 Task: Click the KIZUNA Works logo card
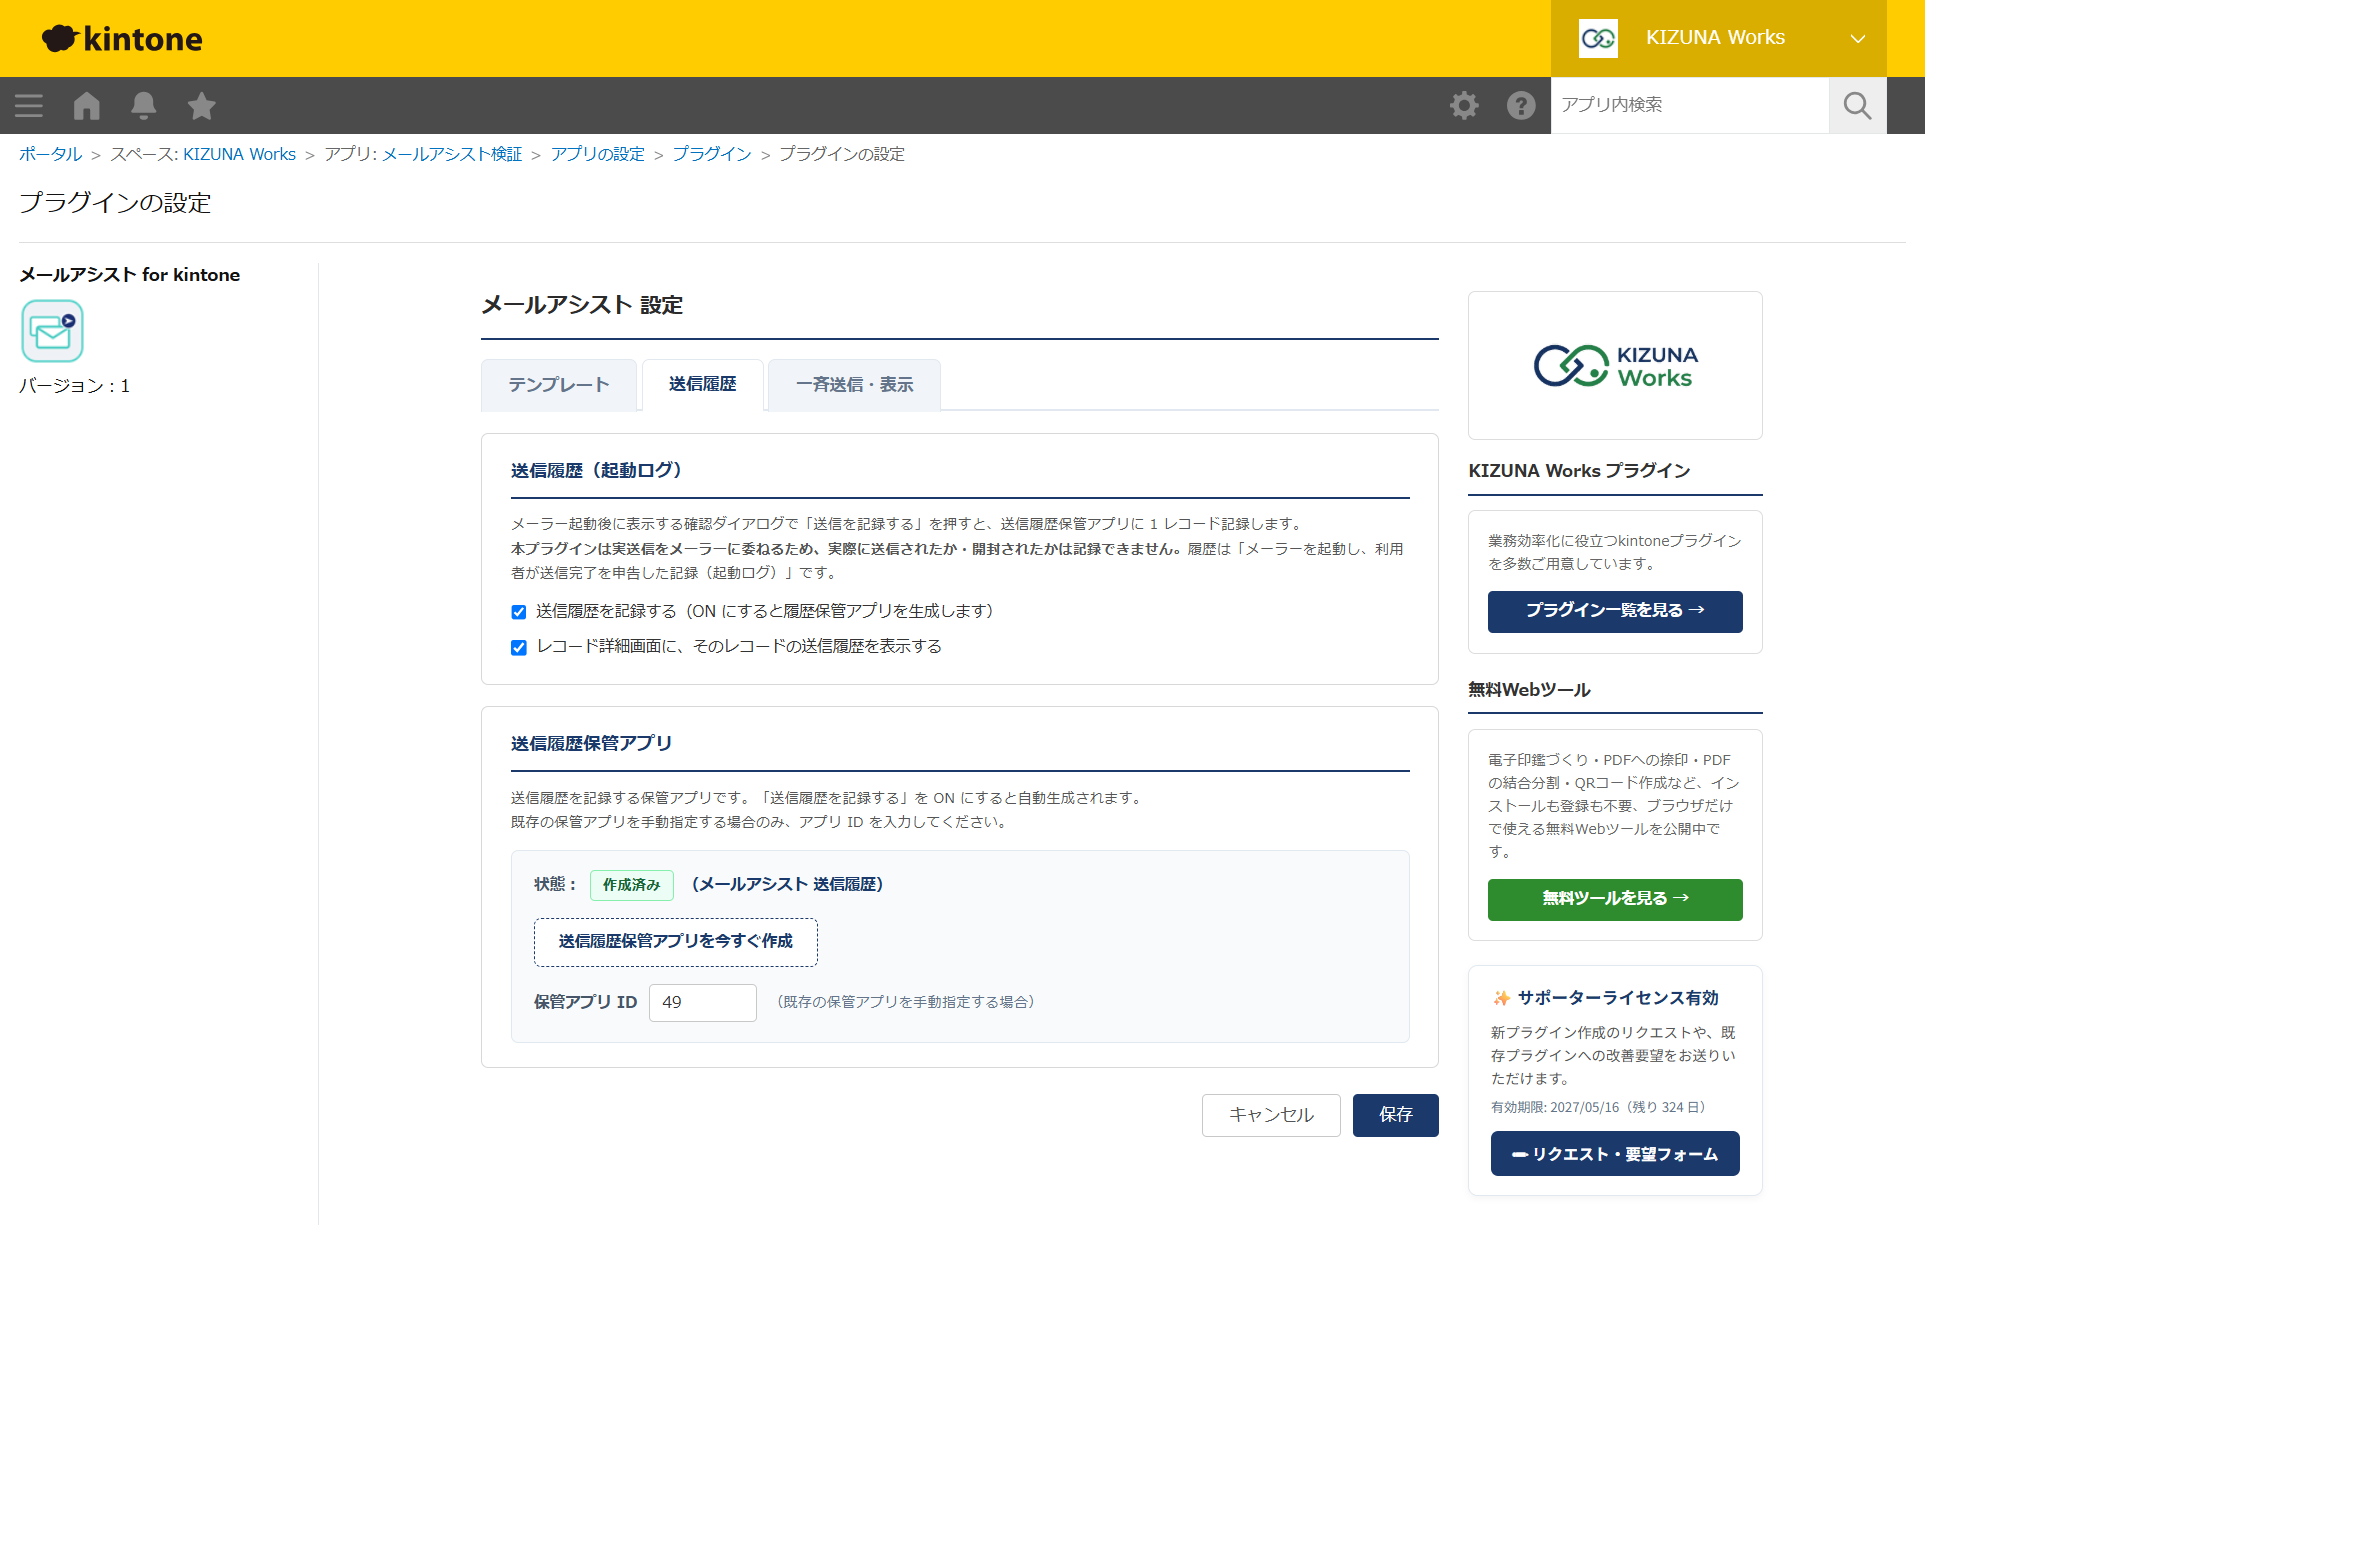(1615, 365)
